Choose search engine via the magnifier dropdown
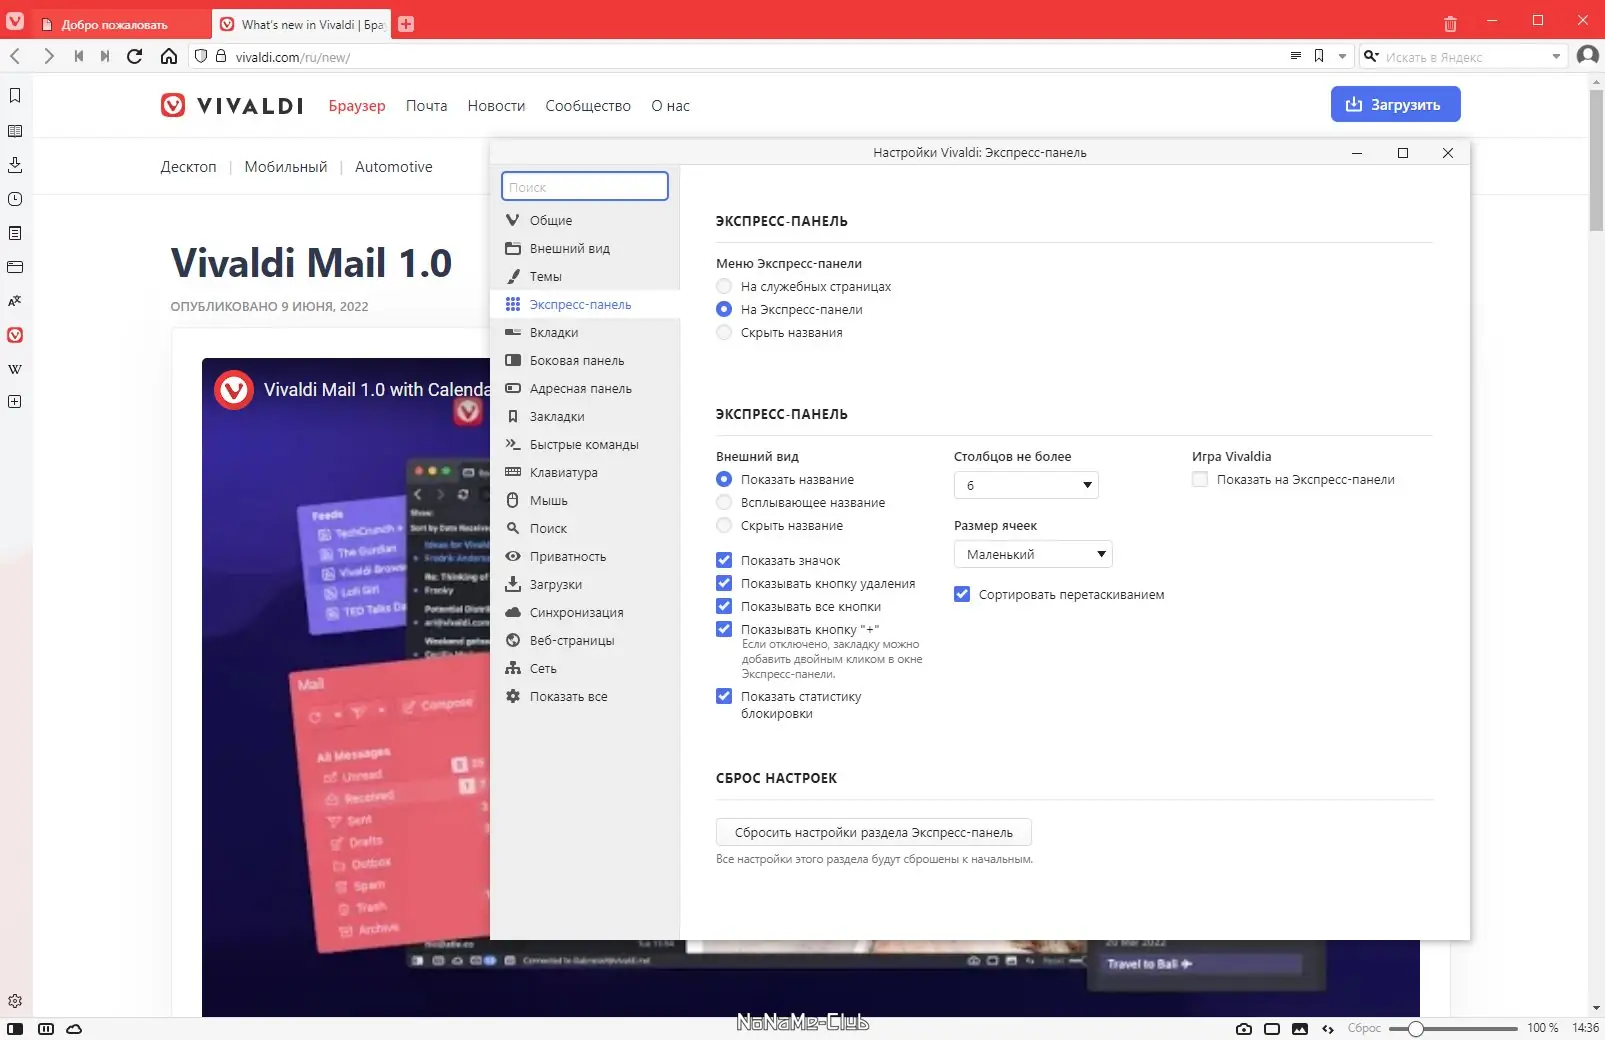Screen dimensions: 1605x1040 (x=1371, y=56)
